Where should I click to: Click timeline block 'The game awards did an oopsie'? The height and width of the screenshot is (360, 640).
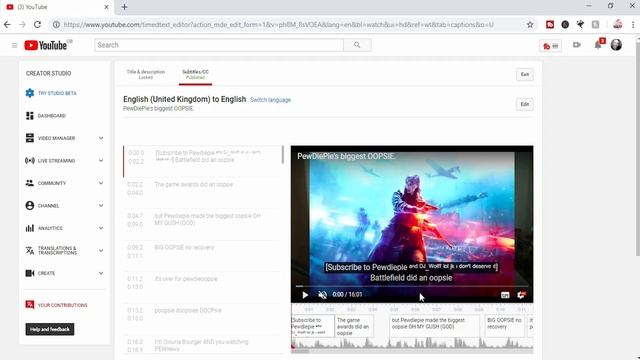(354, 326)
